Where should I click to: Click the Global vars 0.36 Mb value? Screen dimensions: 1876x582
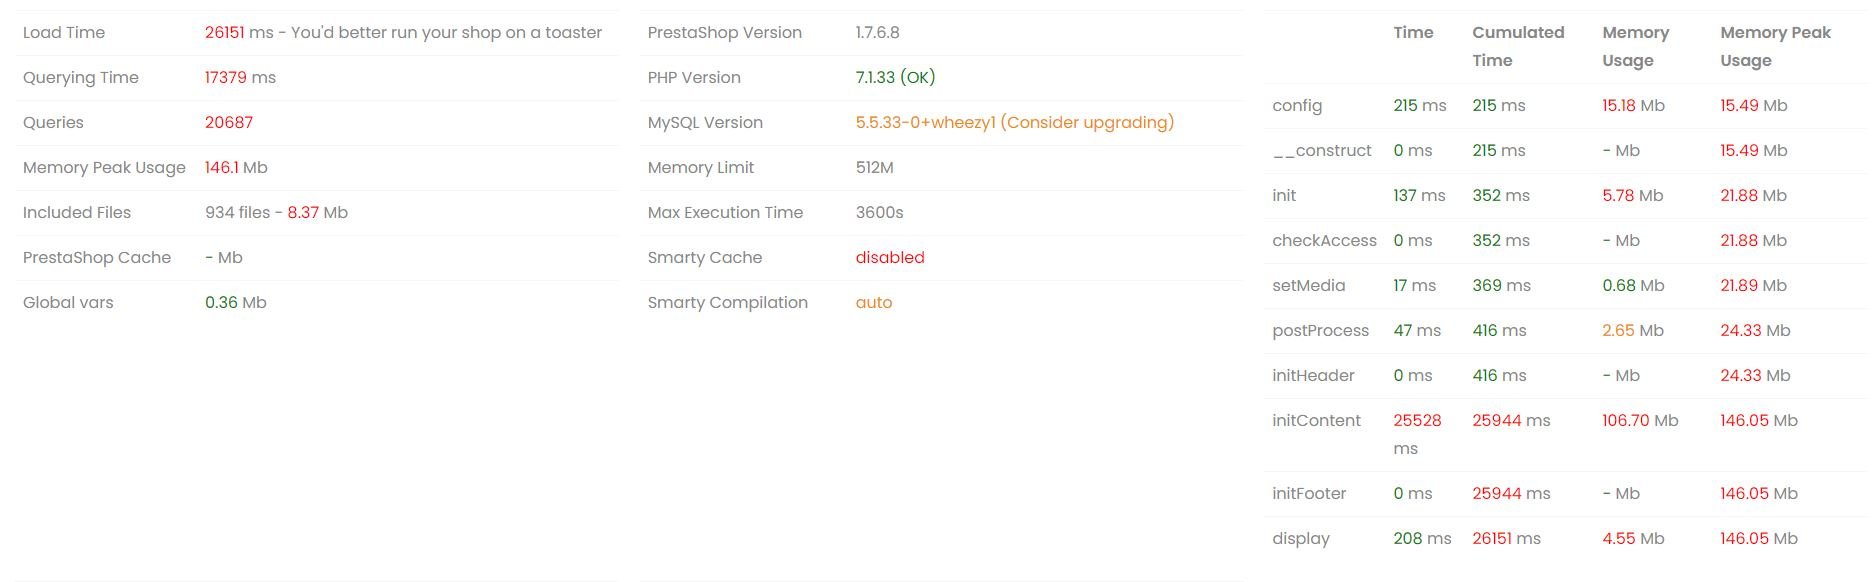236,302
